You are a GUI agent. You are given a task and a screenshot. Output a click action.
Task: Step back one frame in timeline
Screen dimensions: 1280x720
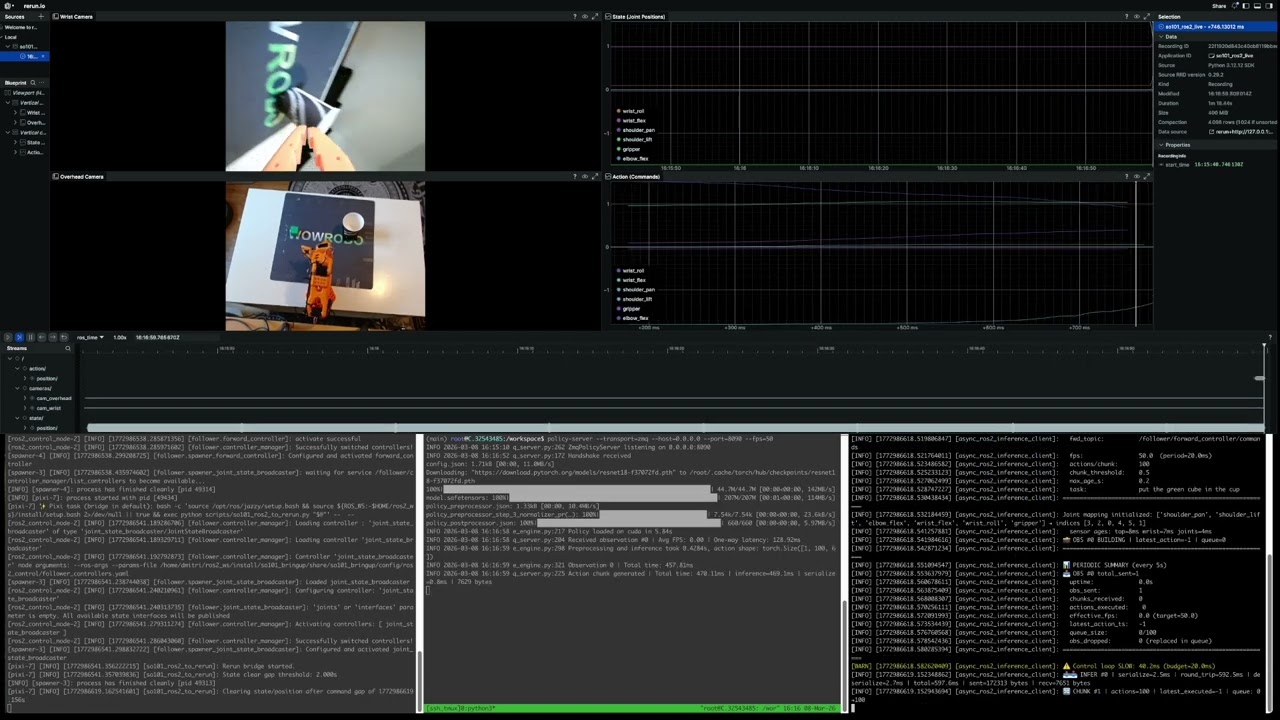pos(41,337)
